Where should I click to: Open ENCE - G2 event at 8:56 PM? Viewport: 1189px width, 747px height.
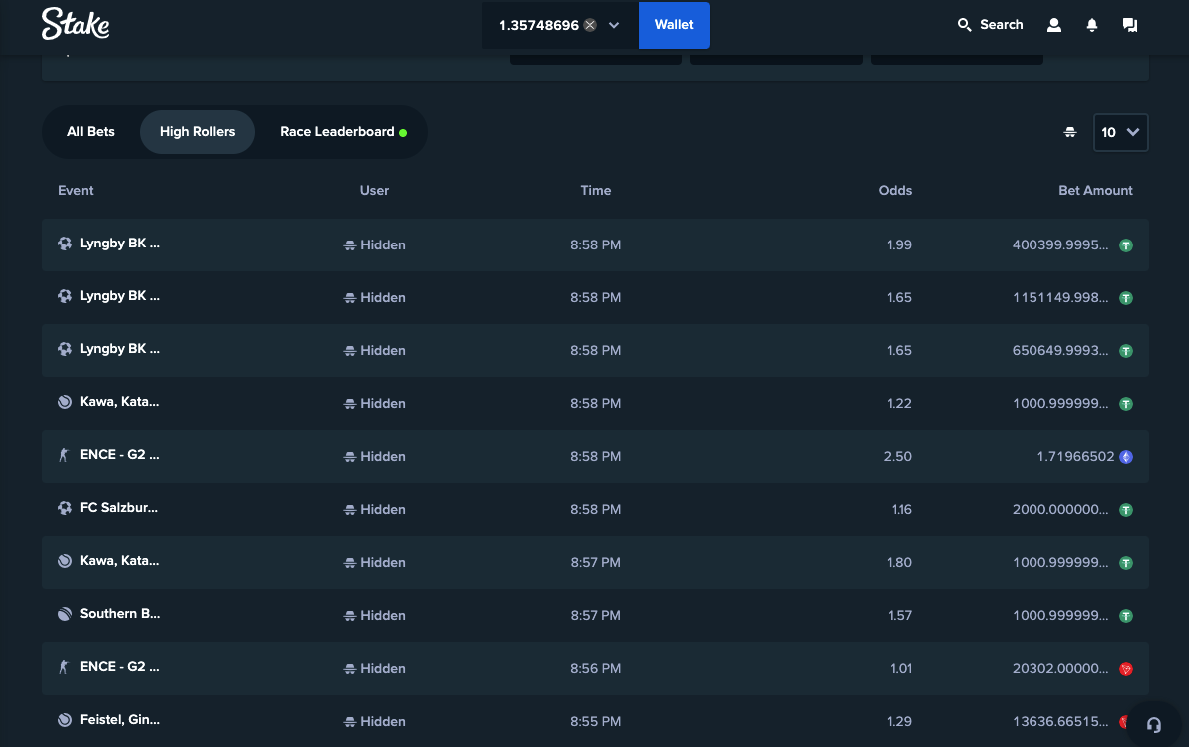(120, 667)
